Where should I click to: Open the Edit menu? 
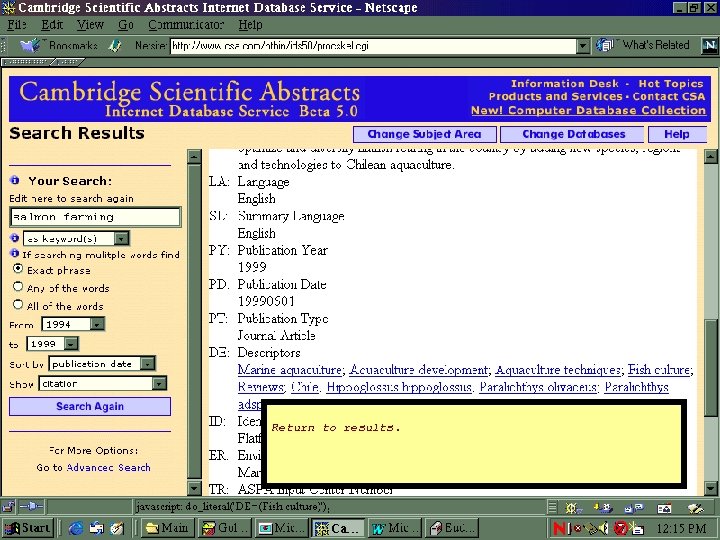click(x=52, y=25)
